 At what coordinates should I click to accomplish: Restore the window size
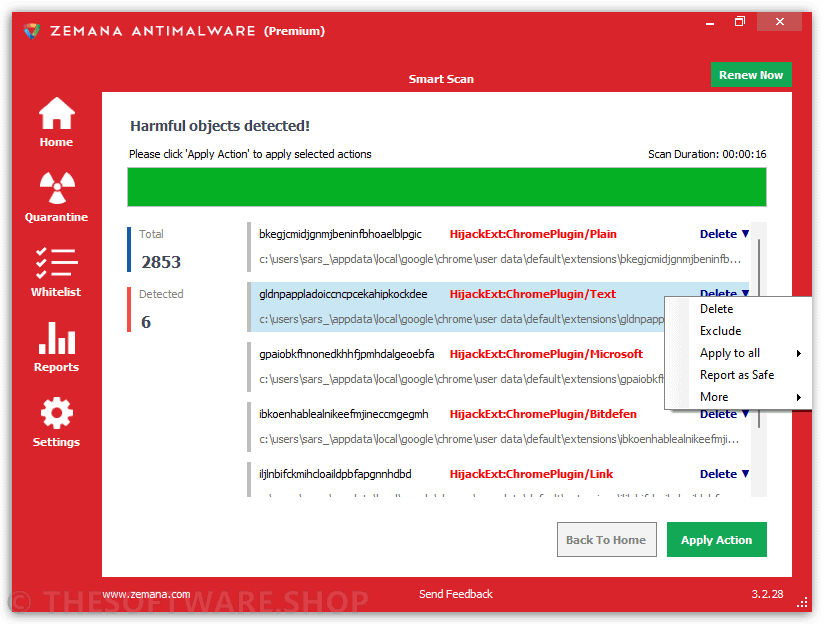point(740,22)
